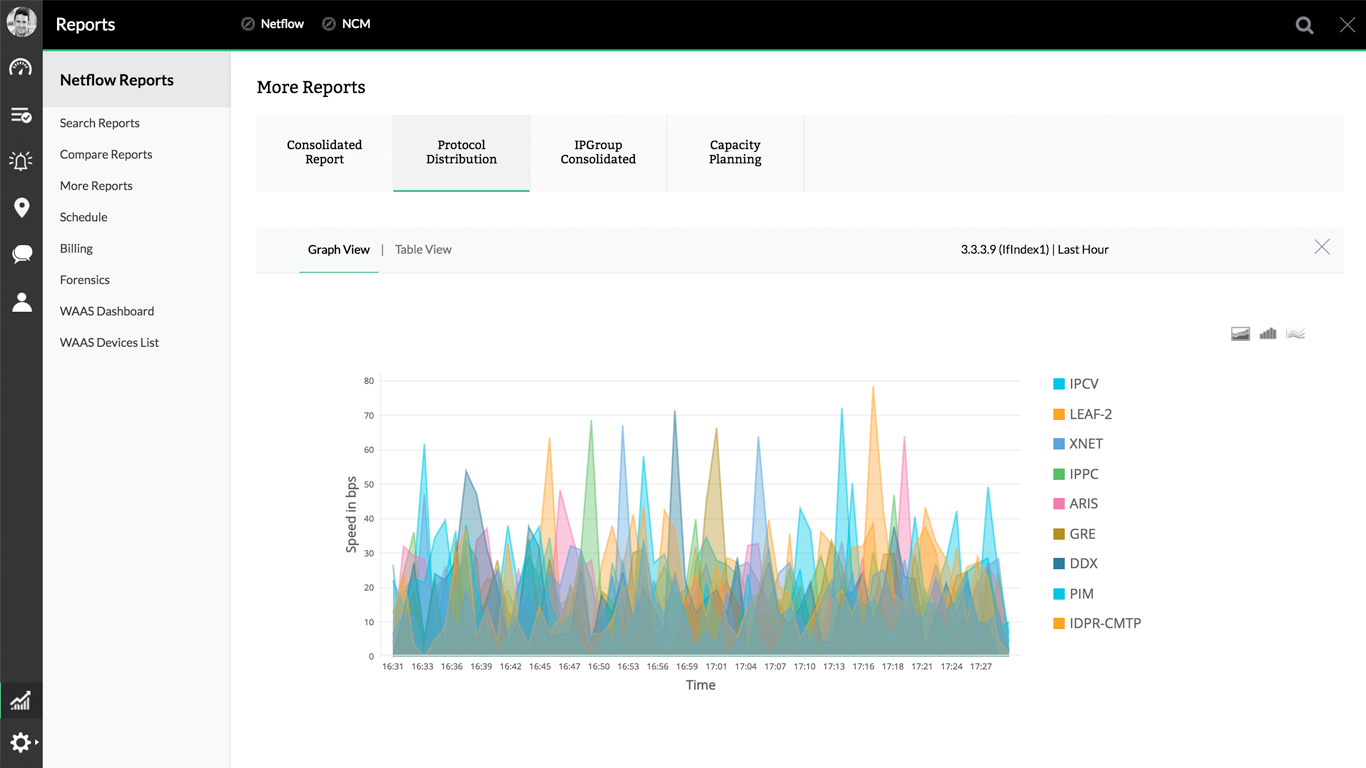Click the chat bubble icon in sidebar

21,255
